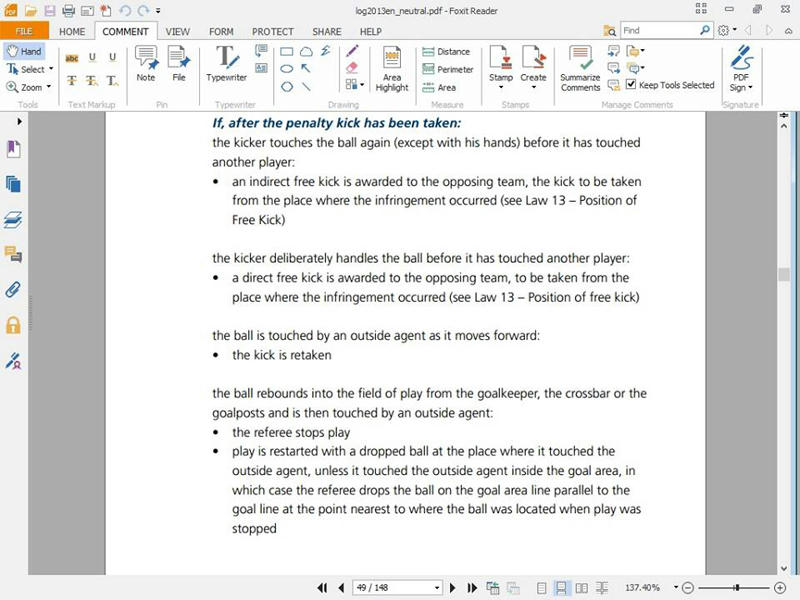Open the Comments side panel
800x600 pixels.
pyautogui.click(x=13, y=254)
